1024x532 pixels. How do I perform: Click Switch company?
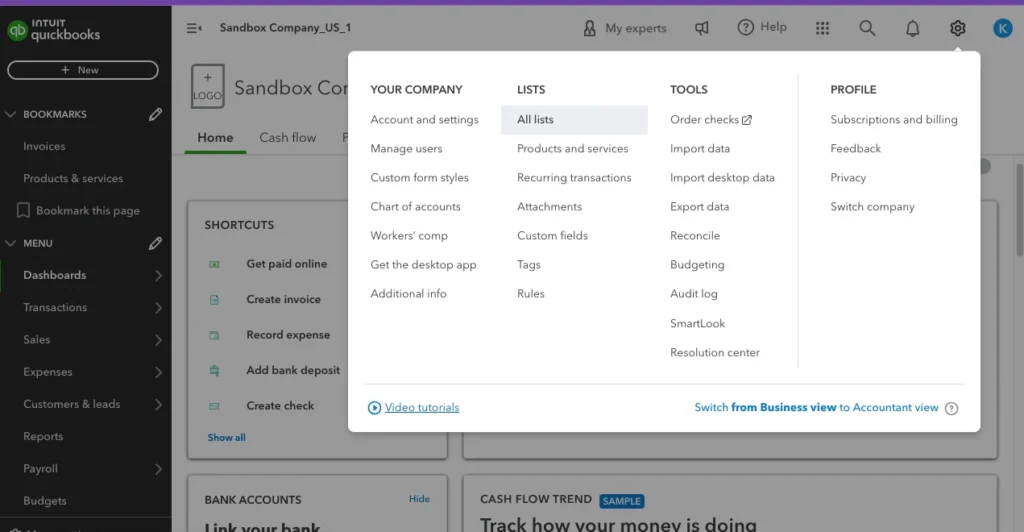pos(872,206)
